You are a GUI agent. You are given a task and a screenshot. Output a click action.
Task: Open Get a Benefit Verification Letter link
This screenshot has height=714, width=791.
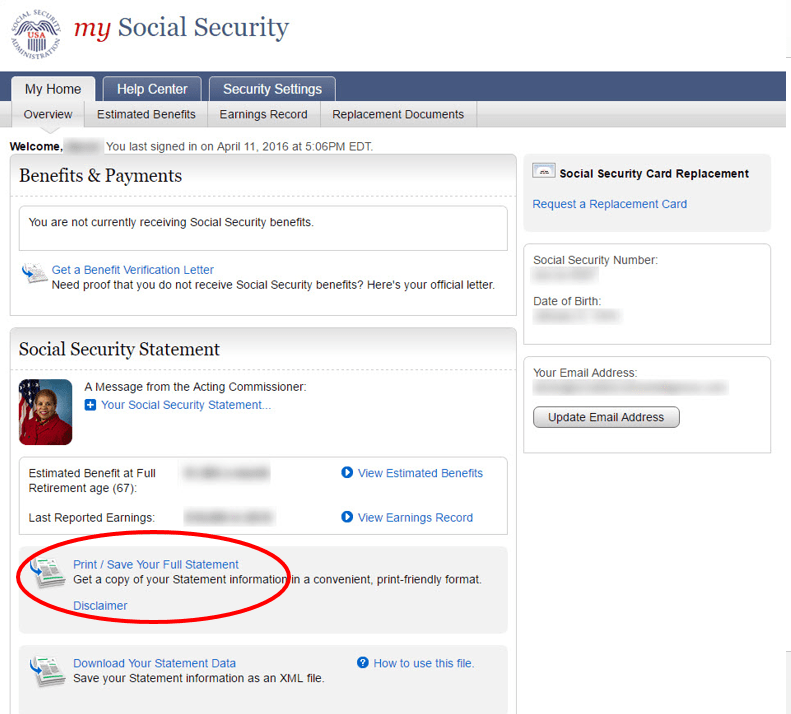pos(133,270)
